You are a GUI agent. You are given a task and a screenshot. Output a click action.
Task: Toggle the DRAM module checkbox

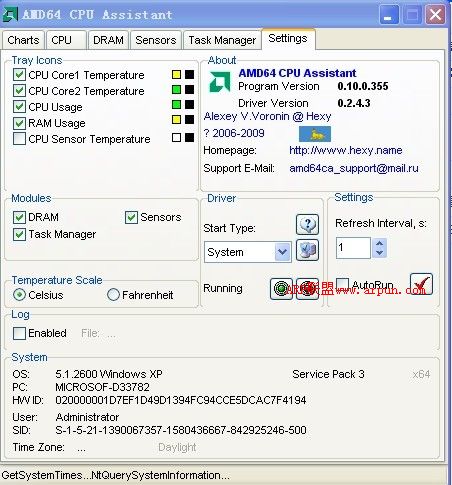(19, 217)
